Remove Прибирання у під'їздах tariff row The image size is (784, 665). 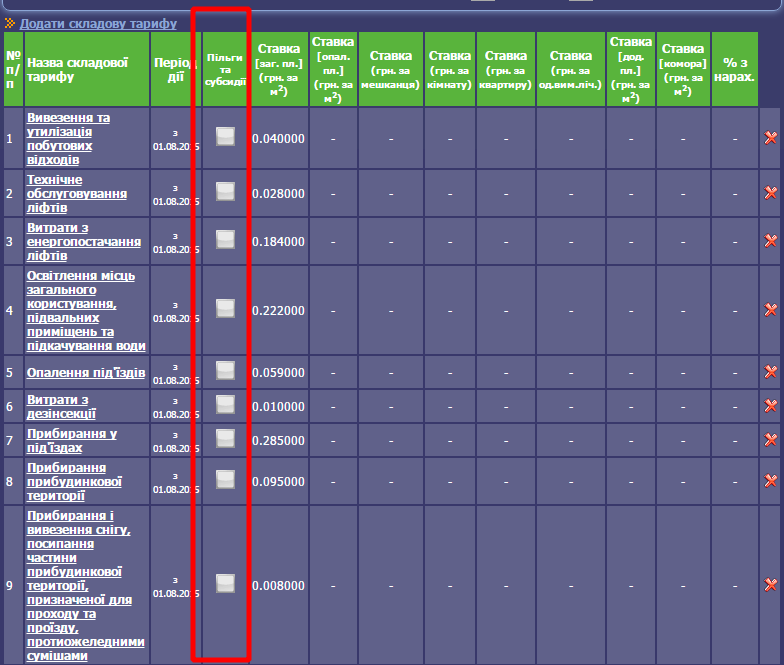click(770, 440)
